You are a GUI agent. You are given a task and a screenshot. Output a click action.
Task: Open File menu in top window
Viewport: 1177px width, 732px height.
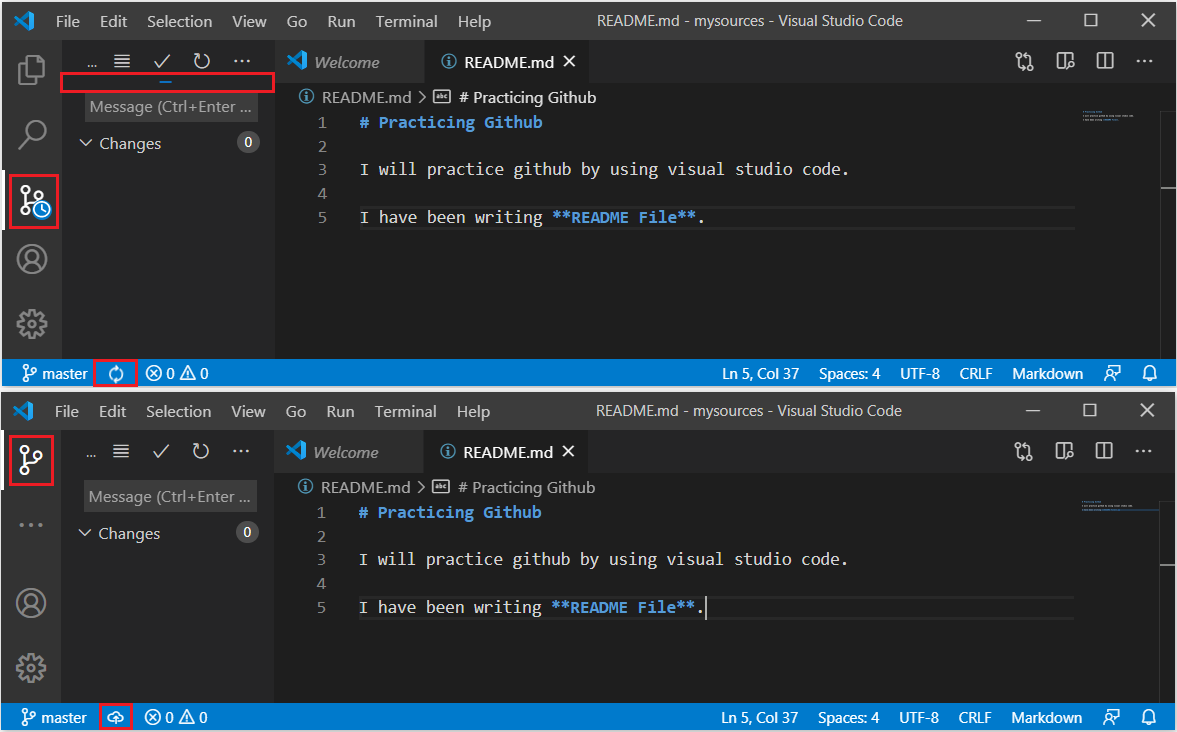(x=68, y=22)
